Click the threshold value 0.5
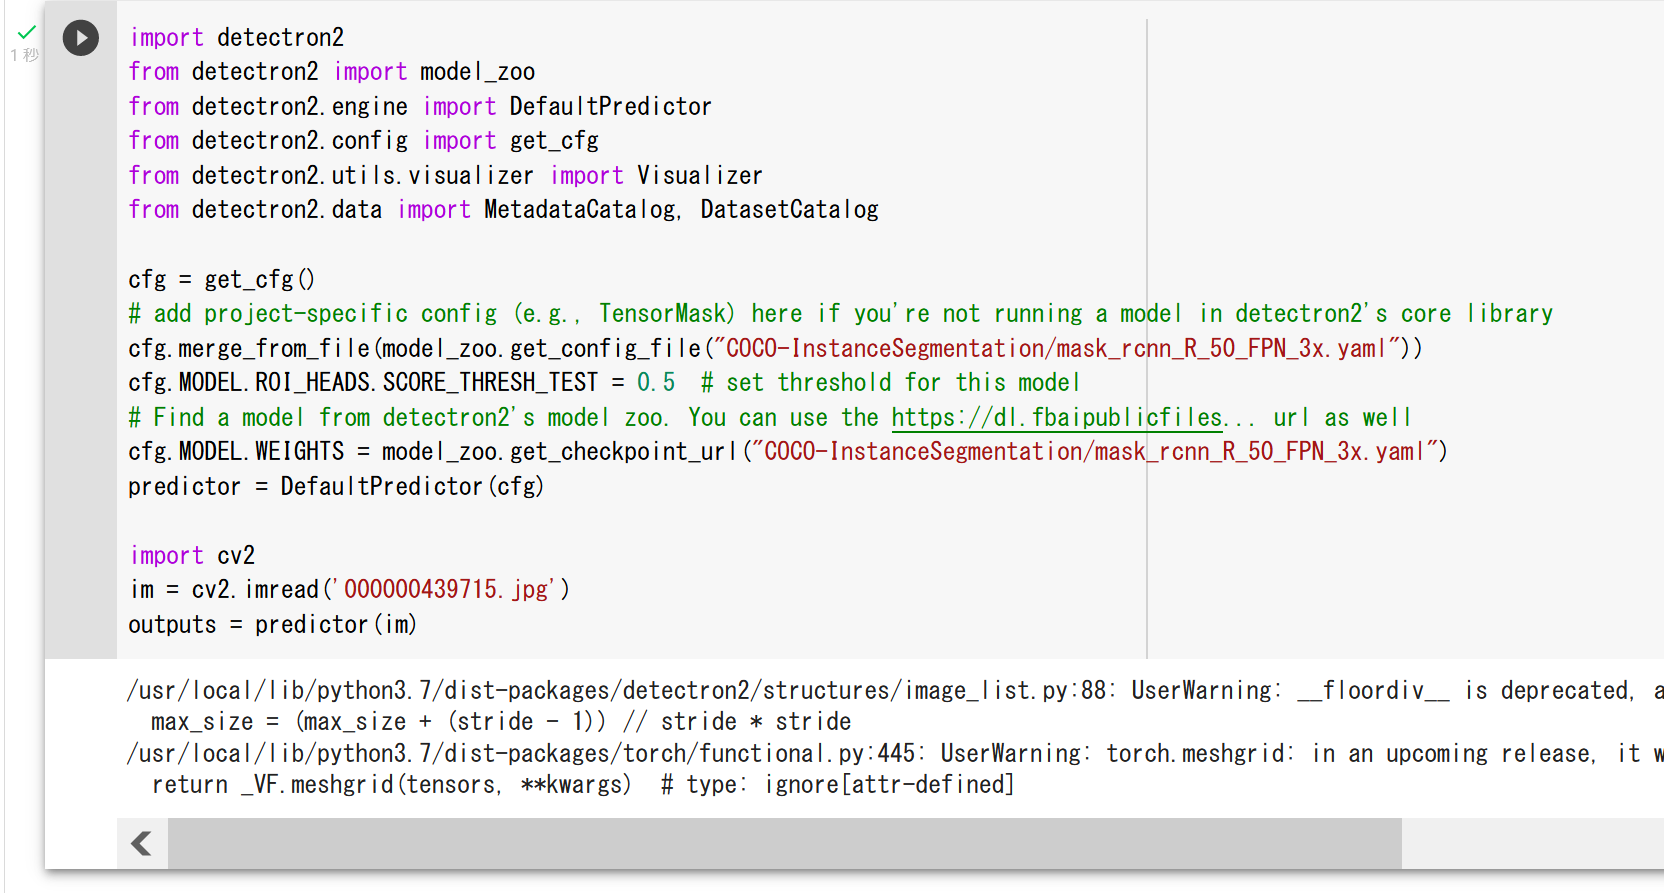The height and width of the screenshot is (893, 1664). click(x=656, y=383)
